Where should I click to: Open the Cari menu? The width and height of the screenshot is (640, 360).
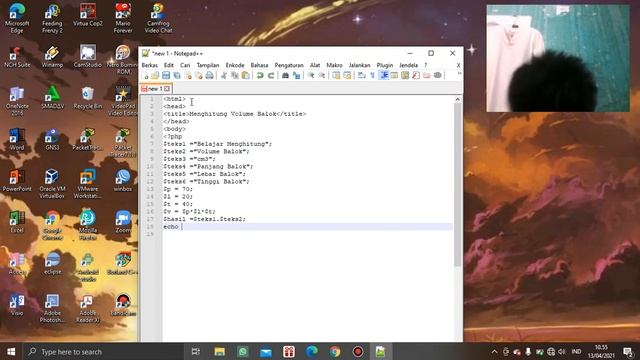click(185, 65)
